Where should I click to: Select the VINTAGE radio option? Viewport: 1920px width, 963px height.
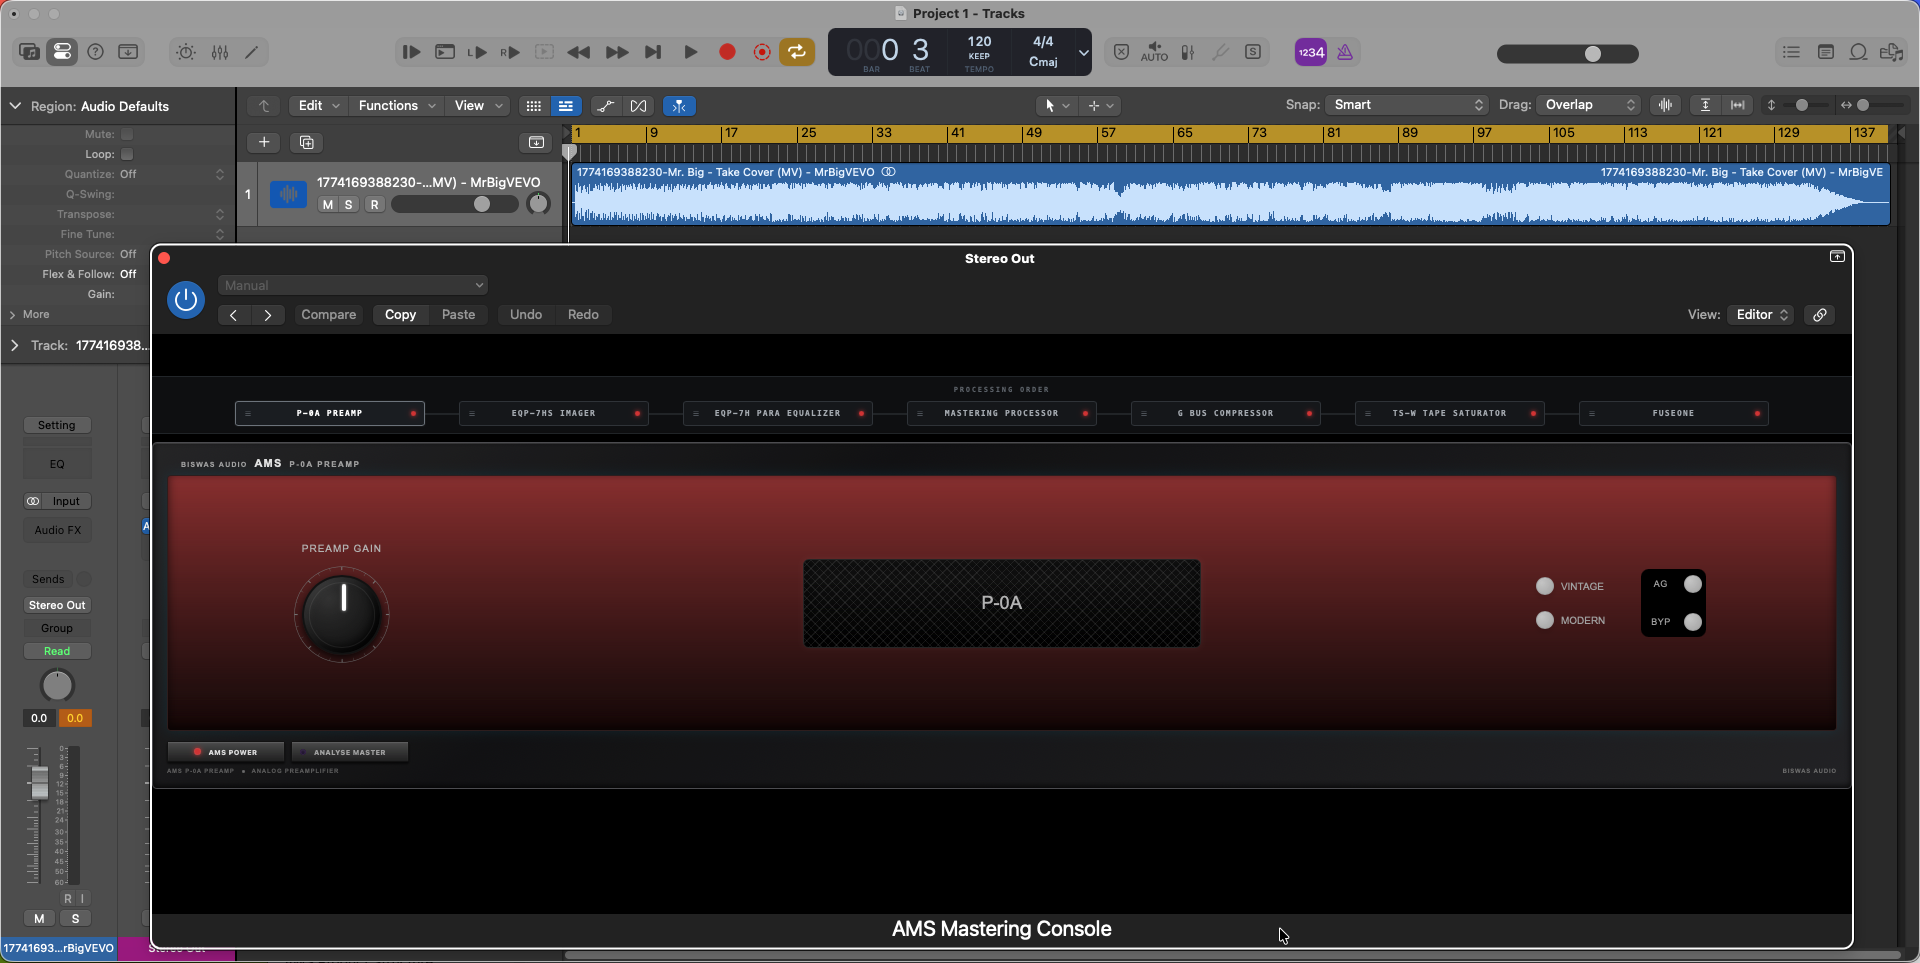tap(1545, 586)
